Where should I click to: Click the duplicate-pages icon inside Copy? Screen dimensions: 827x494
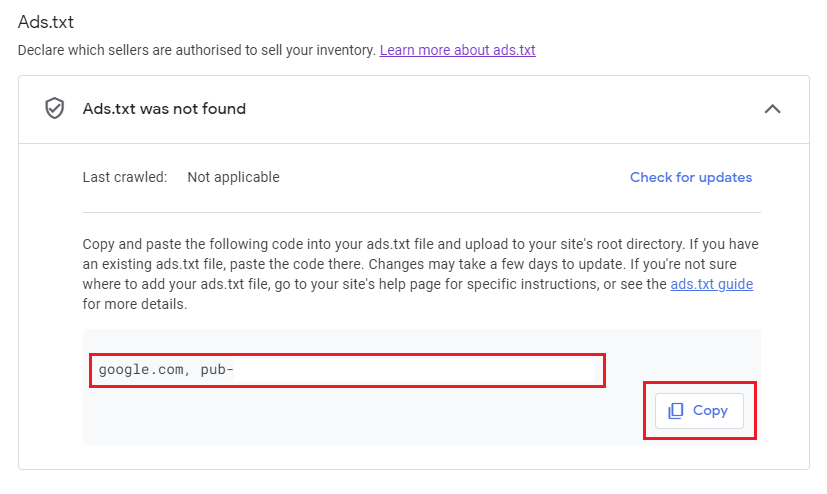[676, 411]
